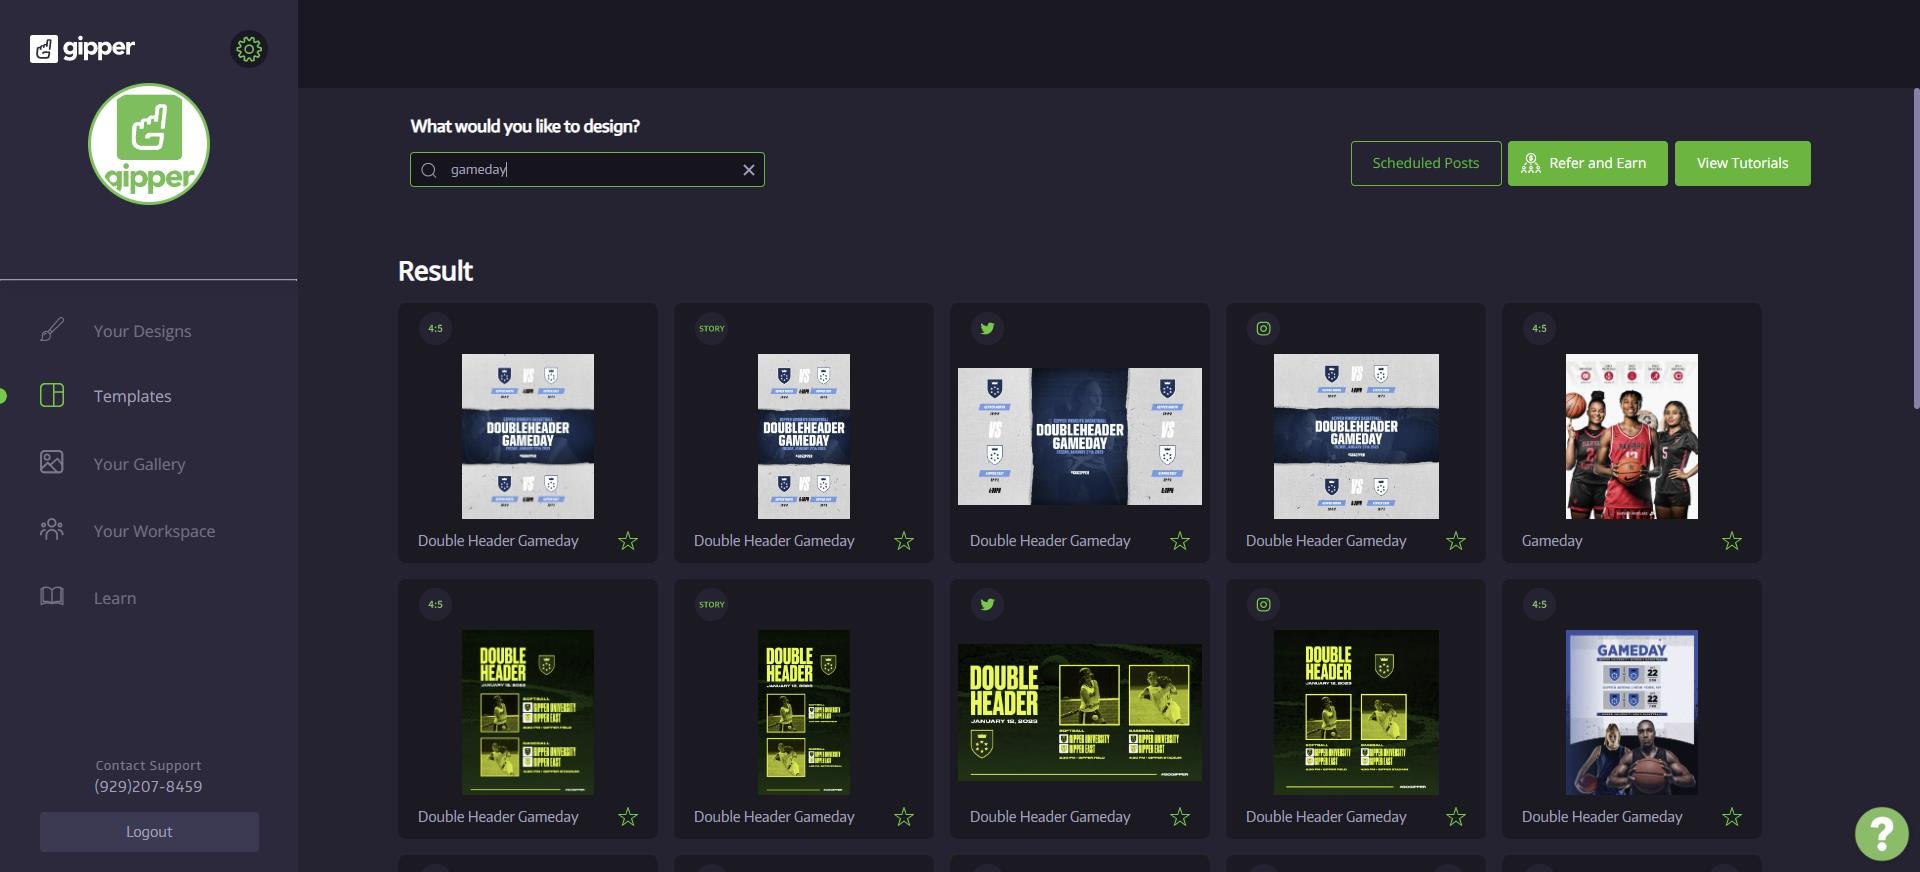Click the Learn book icon

point(52,596)
